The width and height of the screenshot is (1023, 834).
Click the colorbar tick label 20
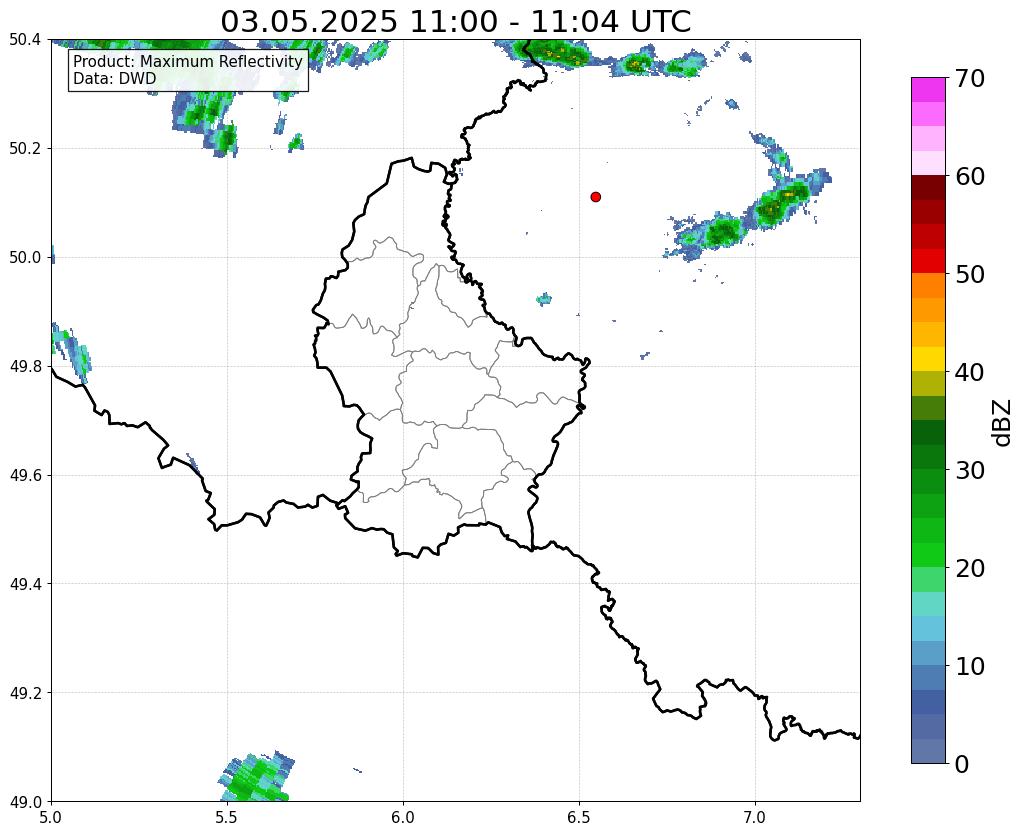coord(969,568)
